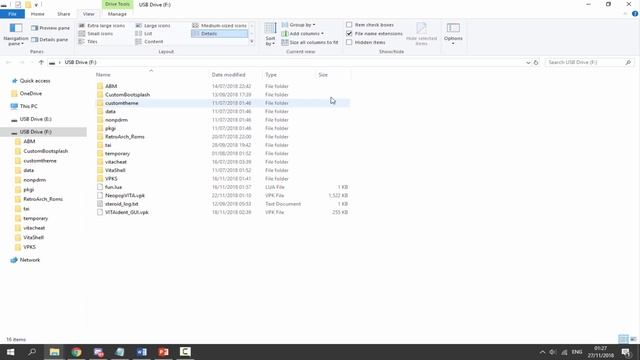The image size is (640, 360).
Task: Choose Content layout
Action: (149, 42)
